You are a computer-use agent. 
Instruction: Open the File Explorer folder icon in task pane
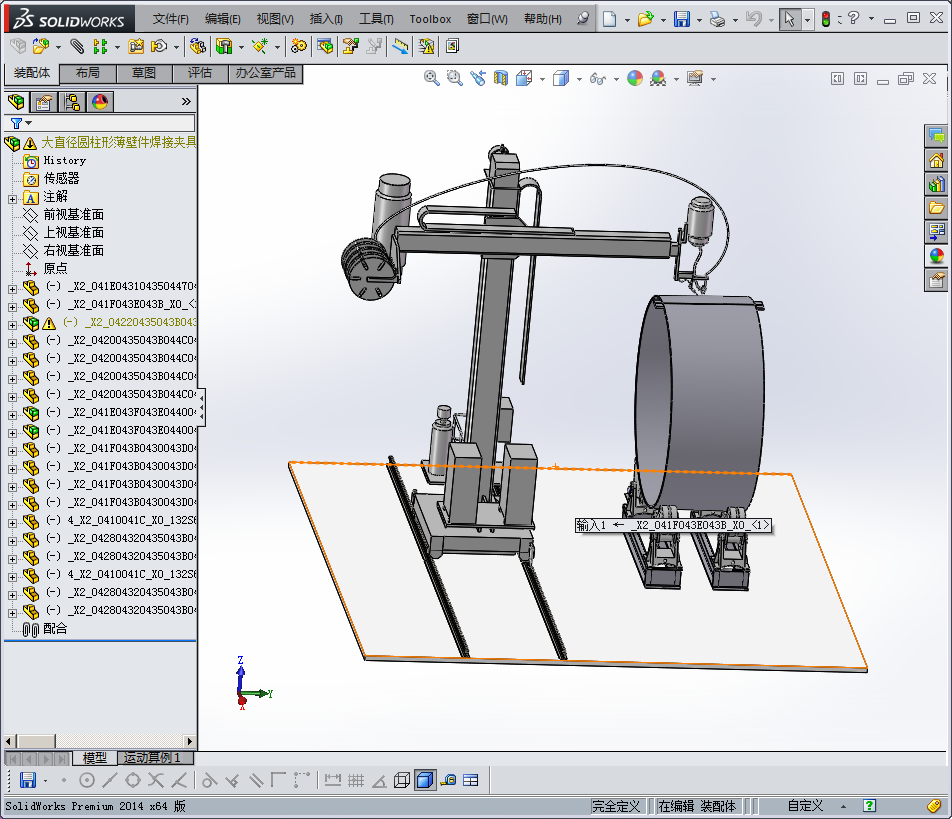pos(936,208)
